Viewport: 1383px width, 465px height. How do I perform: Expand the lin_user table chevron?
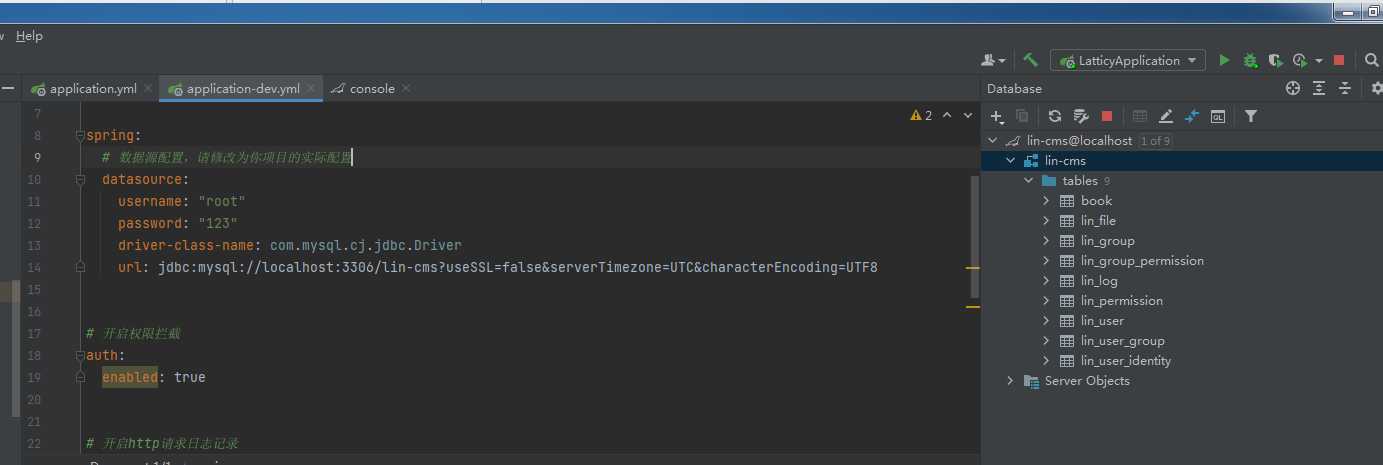pyautogui.click(x=1046, y=321)
